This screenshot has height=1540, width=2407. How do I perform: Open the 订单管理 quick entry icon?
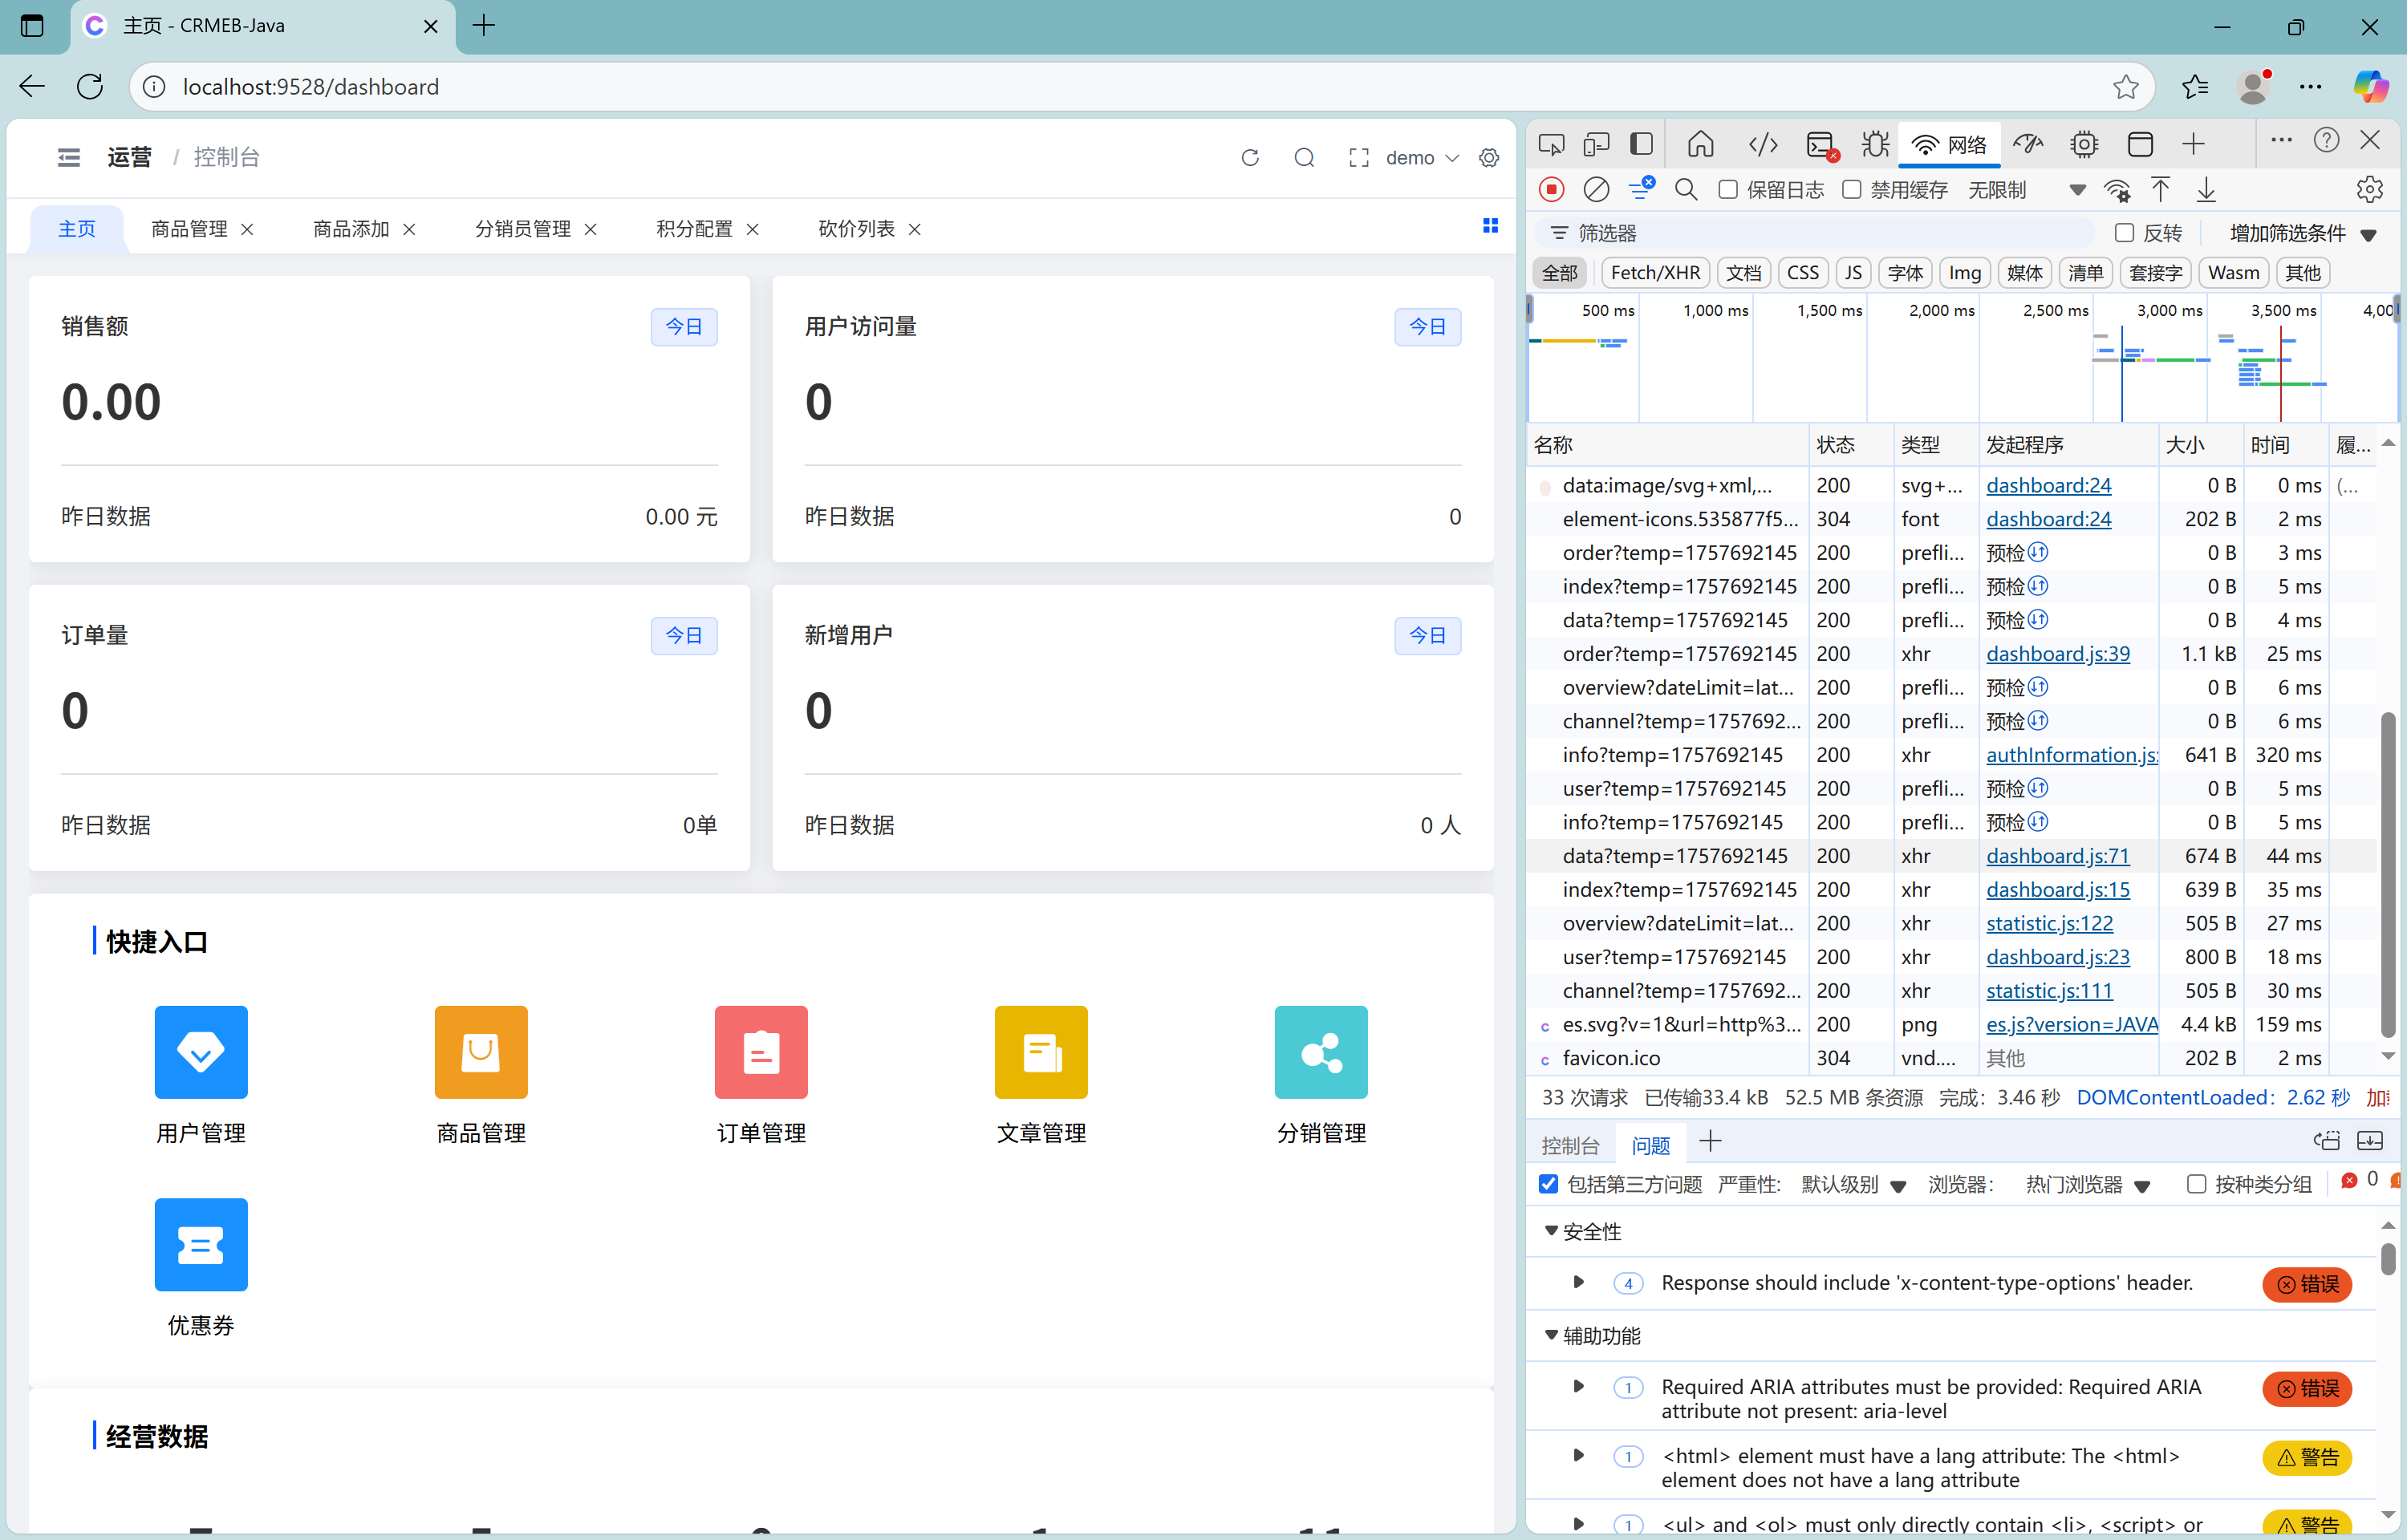click(x=761, y=1052)
